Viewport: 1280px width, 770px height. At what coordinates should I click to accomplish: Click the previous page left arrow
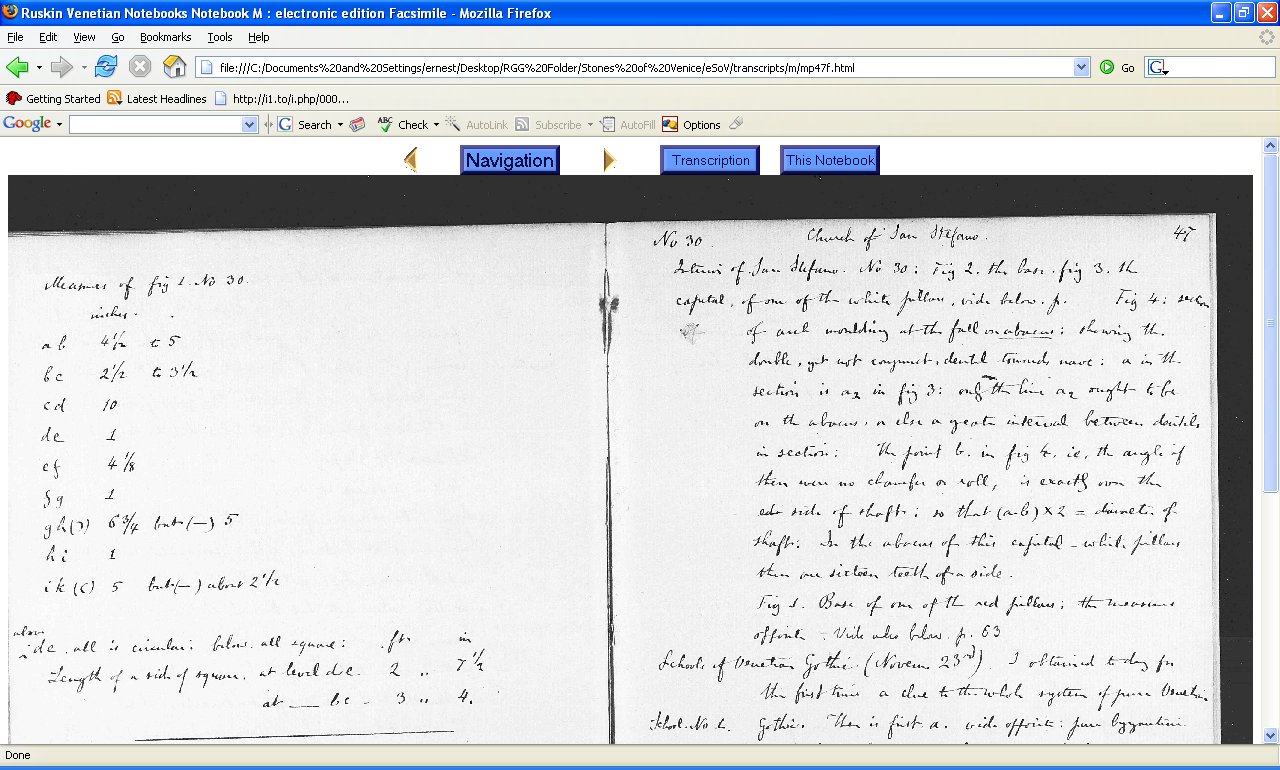(410, 160)
